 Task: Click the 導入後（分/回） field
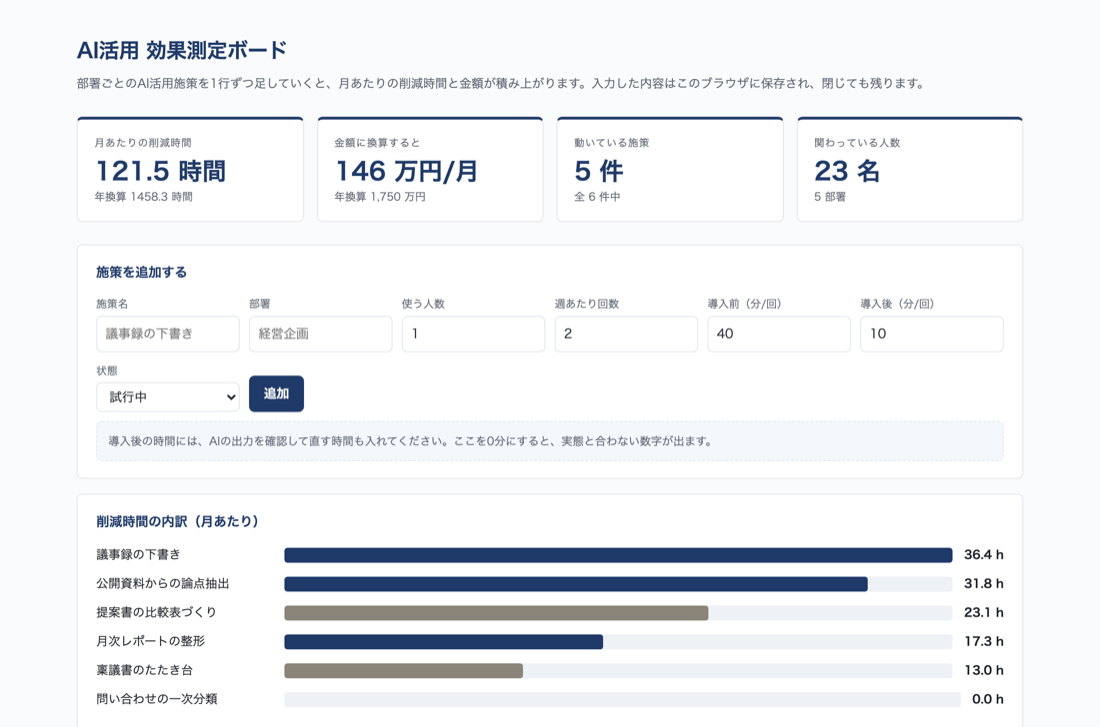tap(932, 334)
